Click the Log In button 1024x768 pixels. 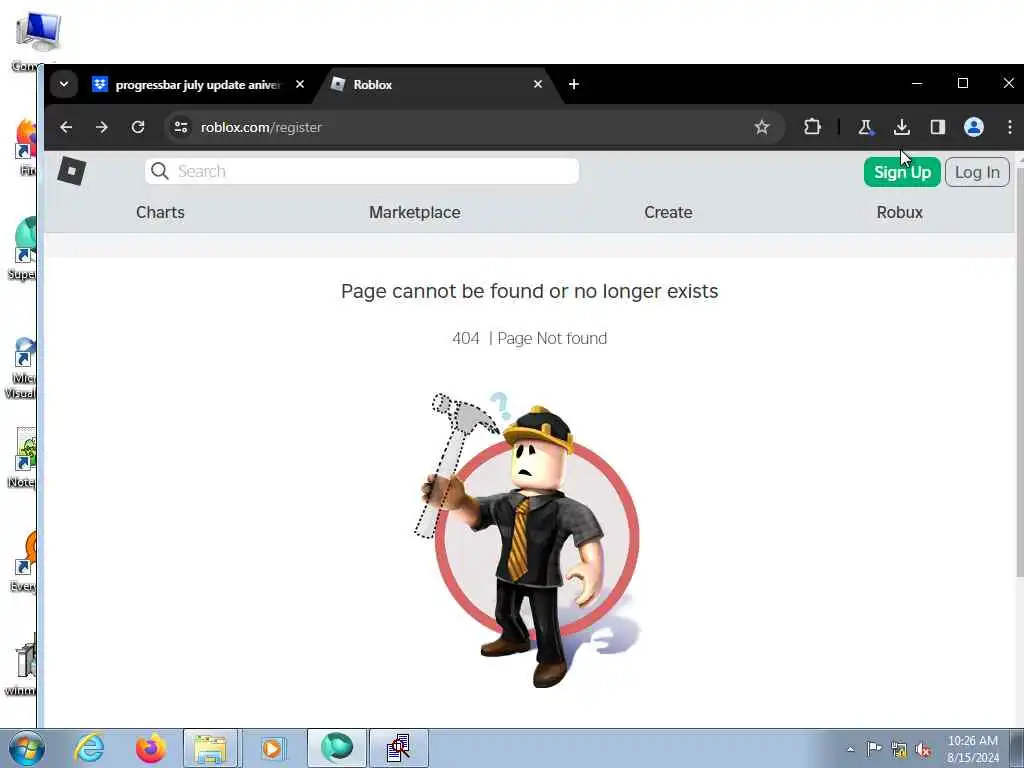(x=977, y=172)
